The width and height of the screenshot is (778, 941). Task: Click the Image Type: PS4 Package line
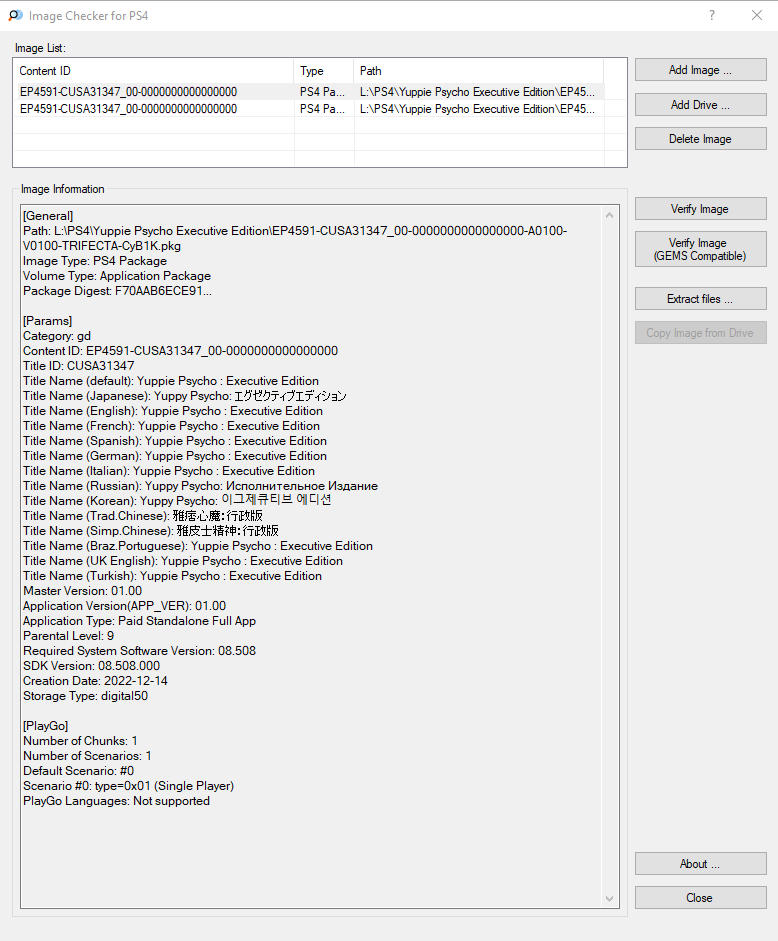(95, 261)
